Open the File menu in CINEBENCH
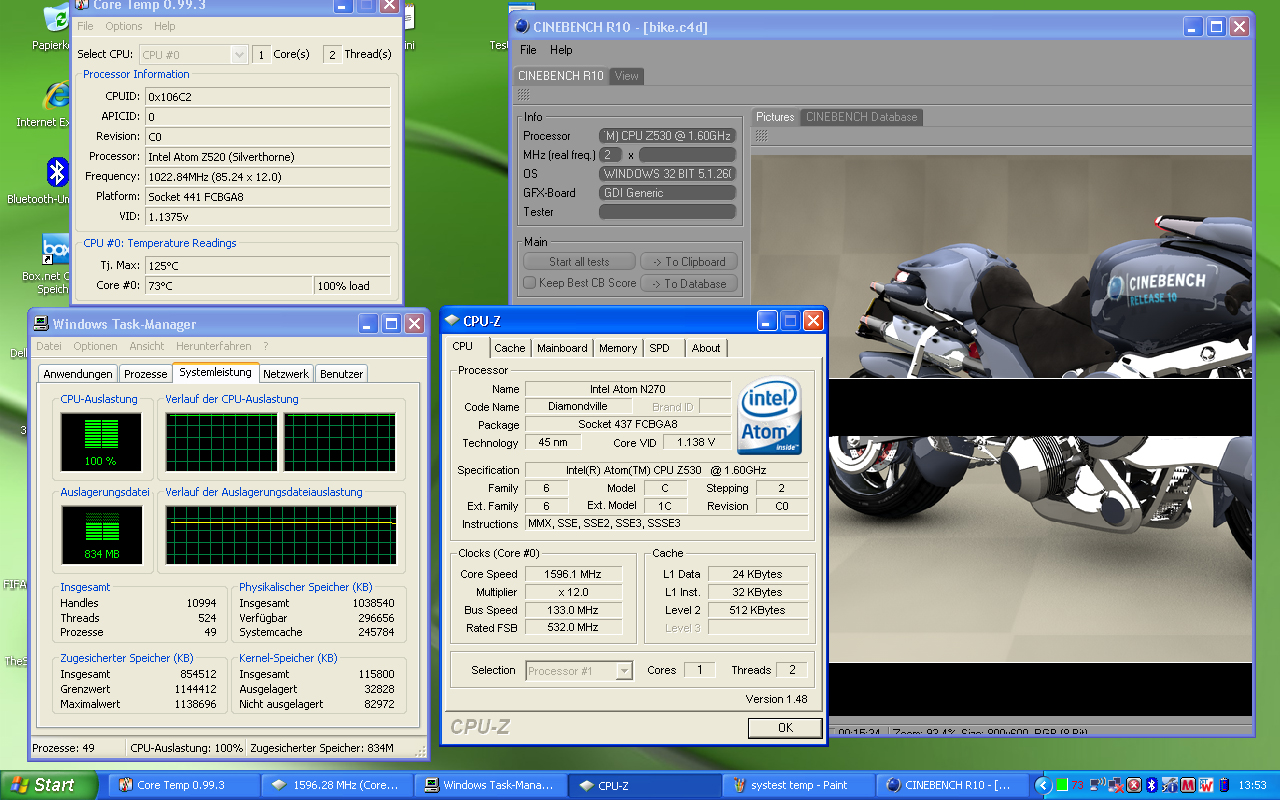Image resolution: width=1280 pixels, height=800 pixels. 528,50
